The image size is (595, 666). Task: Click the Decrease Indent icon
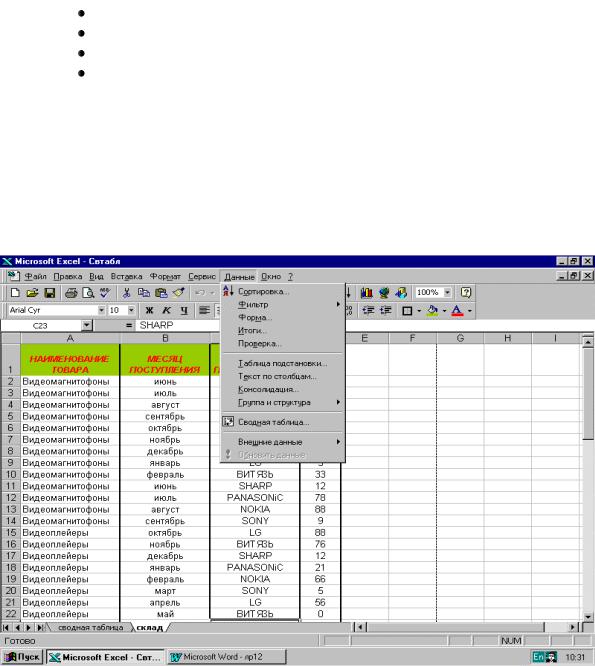coord(368,310)
